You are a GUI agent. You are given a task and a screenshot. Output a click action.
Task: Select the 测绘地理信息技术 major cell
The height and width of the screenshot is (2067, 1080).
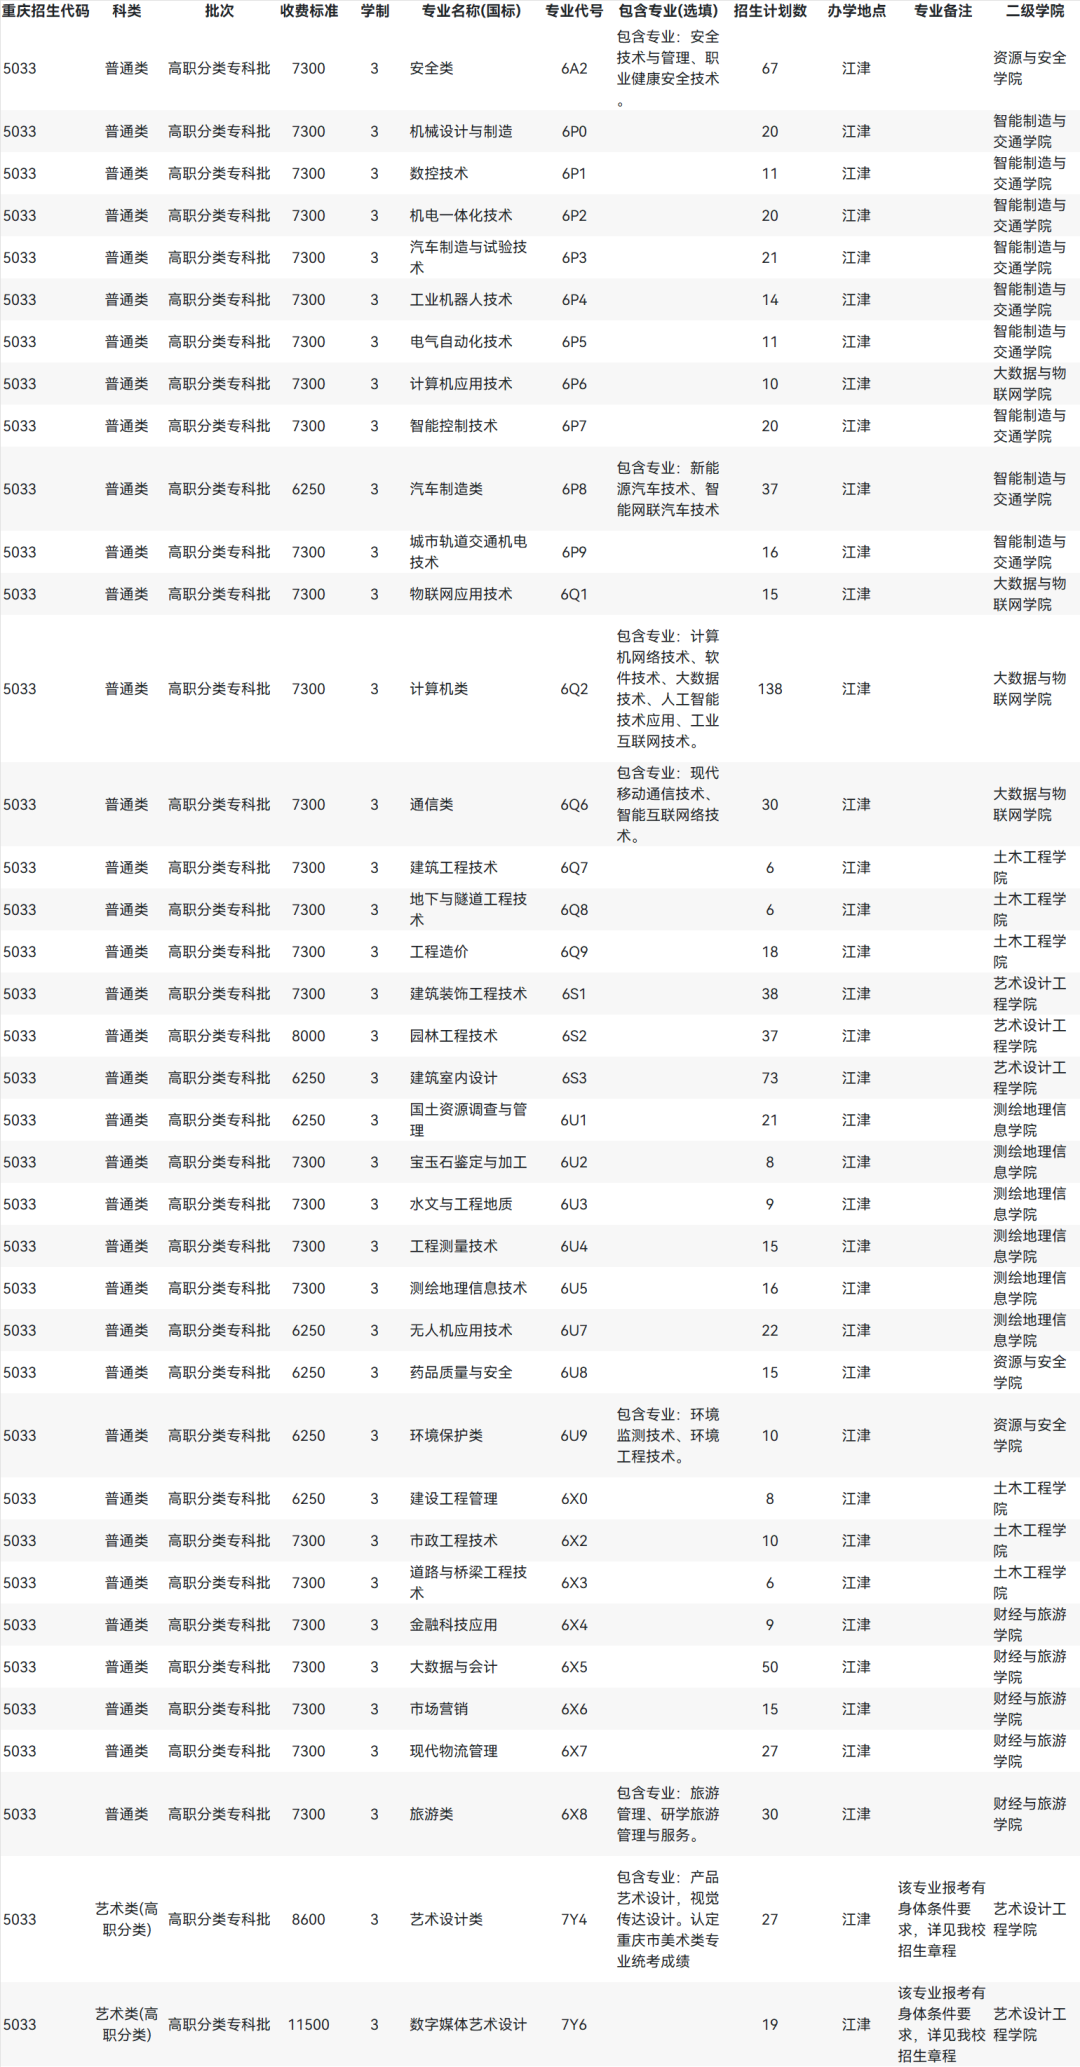468,1288
